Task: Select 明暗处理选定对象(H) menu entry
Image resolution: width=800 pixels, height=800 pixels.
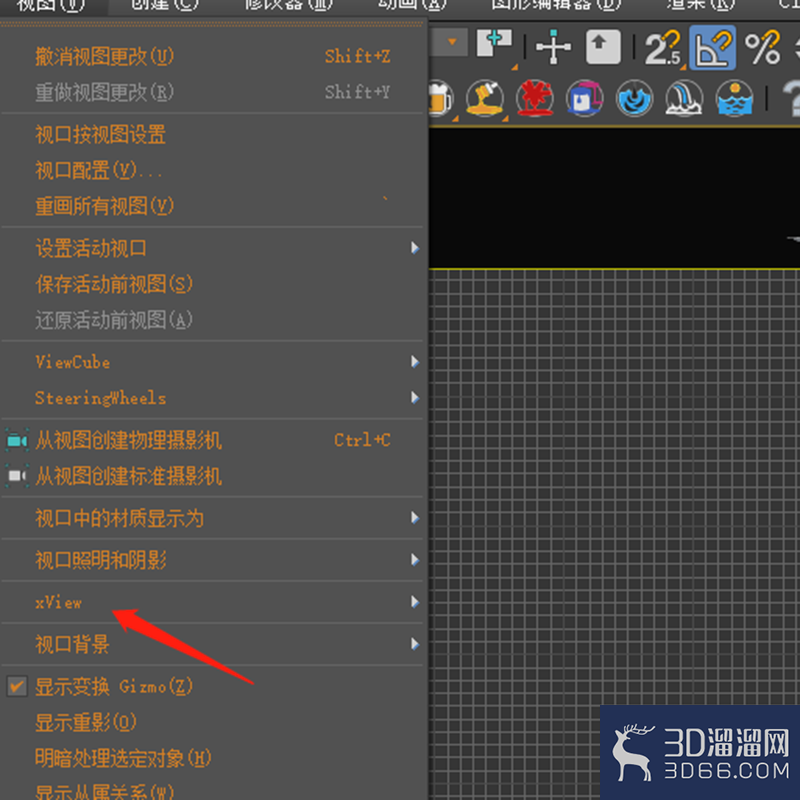Action: coord(212,758)
